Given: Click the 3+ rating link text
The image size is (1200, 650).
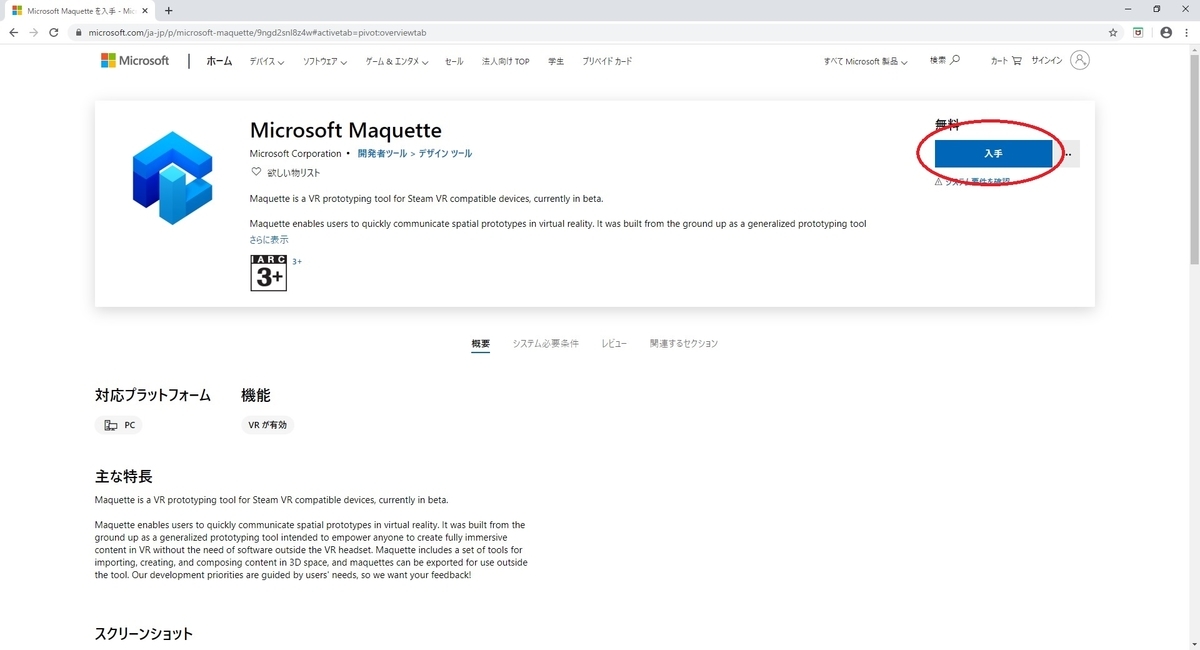Looking at the screenshot, I should tap(297, 262).
